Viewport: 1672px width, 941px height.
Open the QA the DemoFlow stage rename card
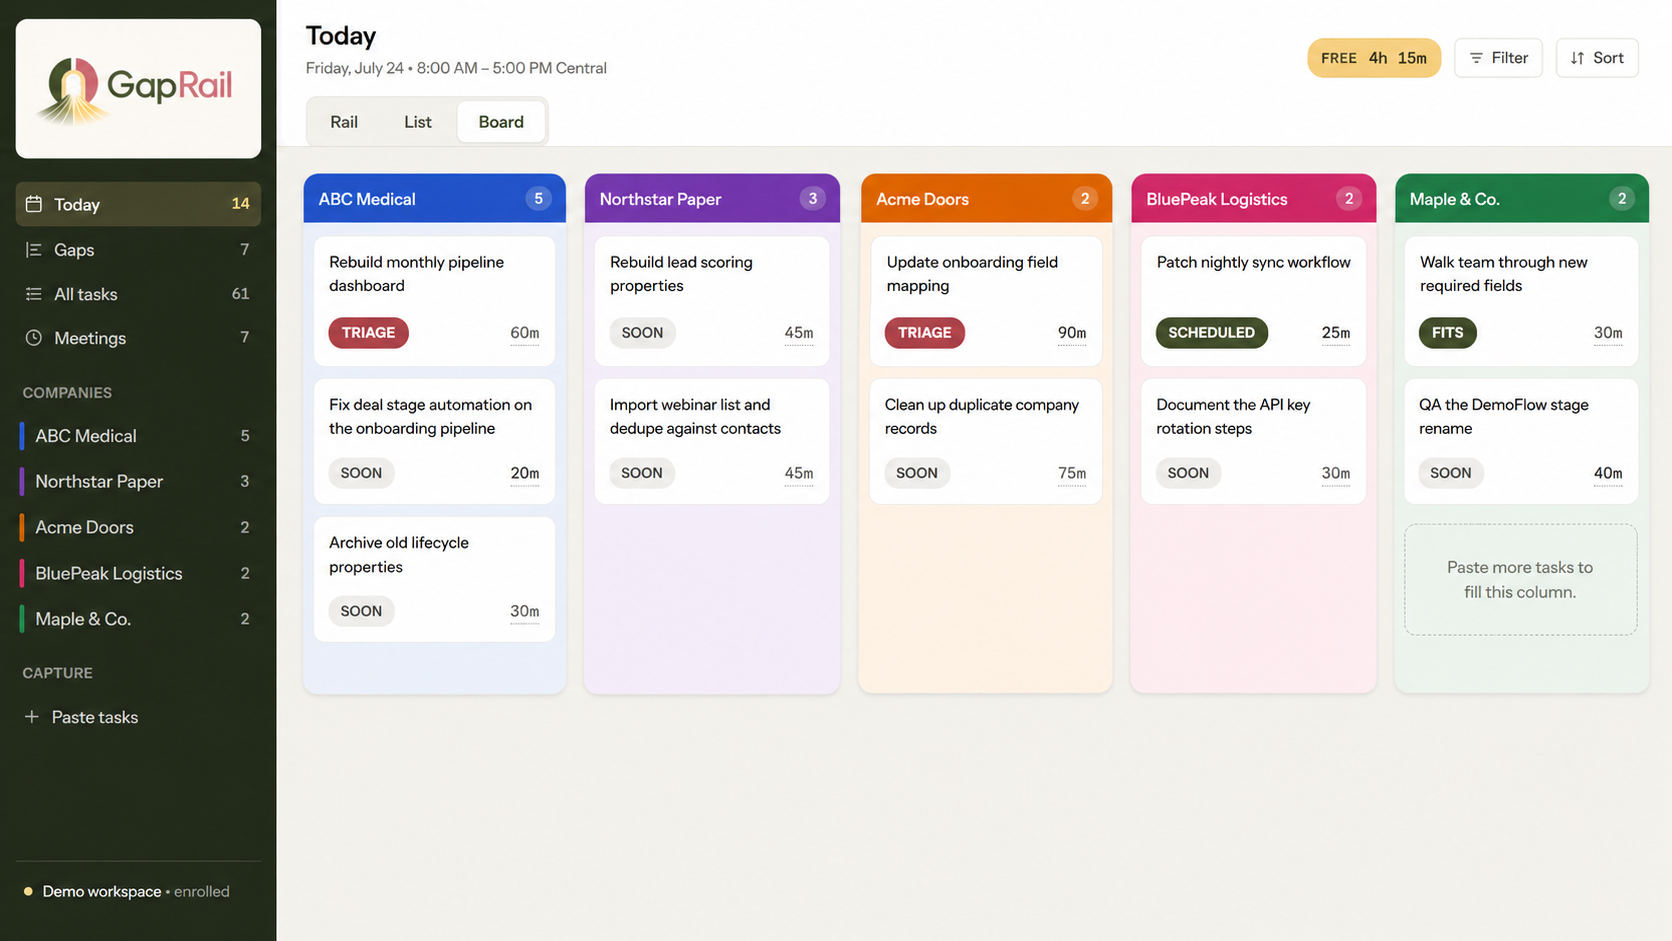click(1521, 441)
